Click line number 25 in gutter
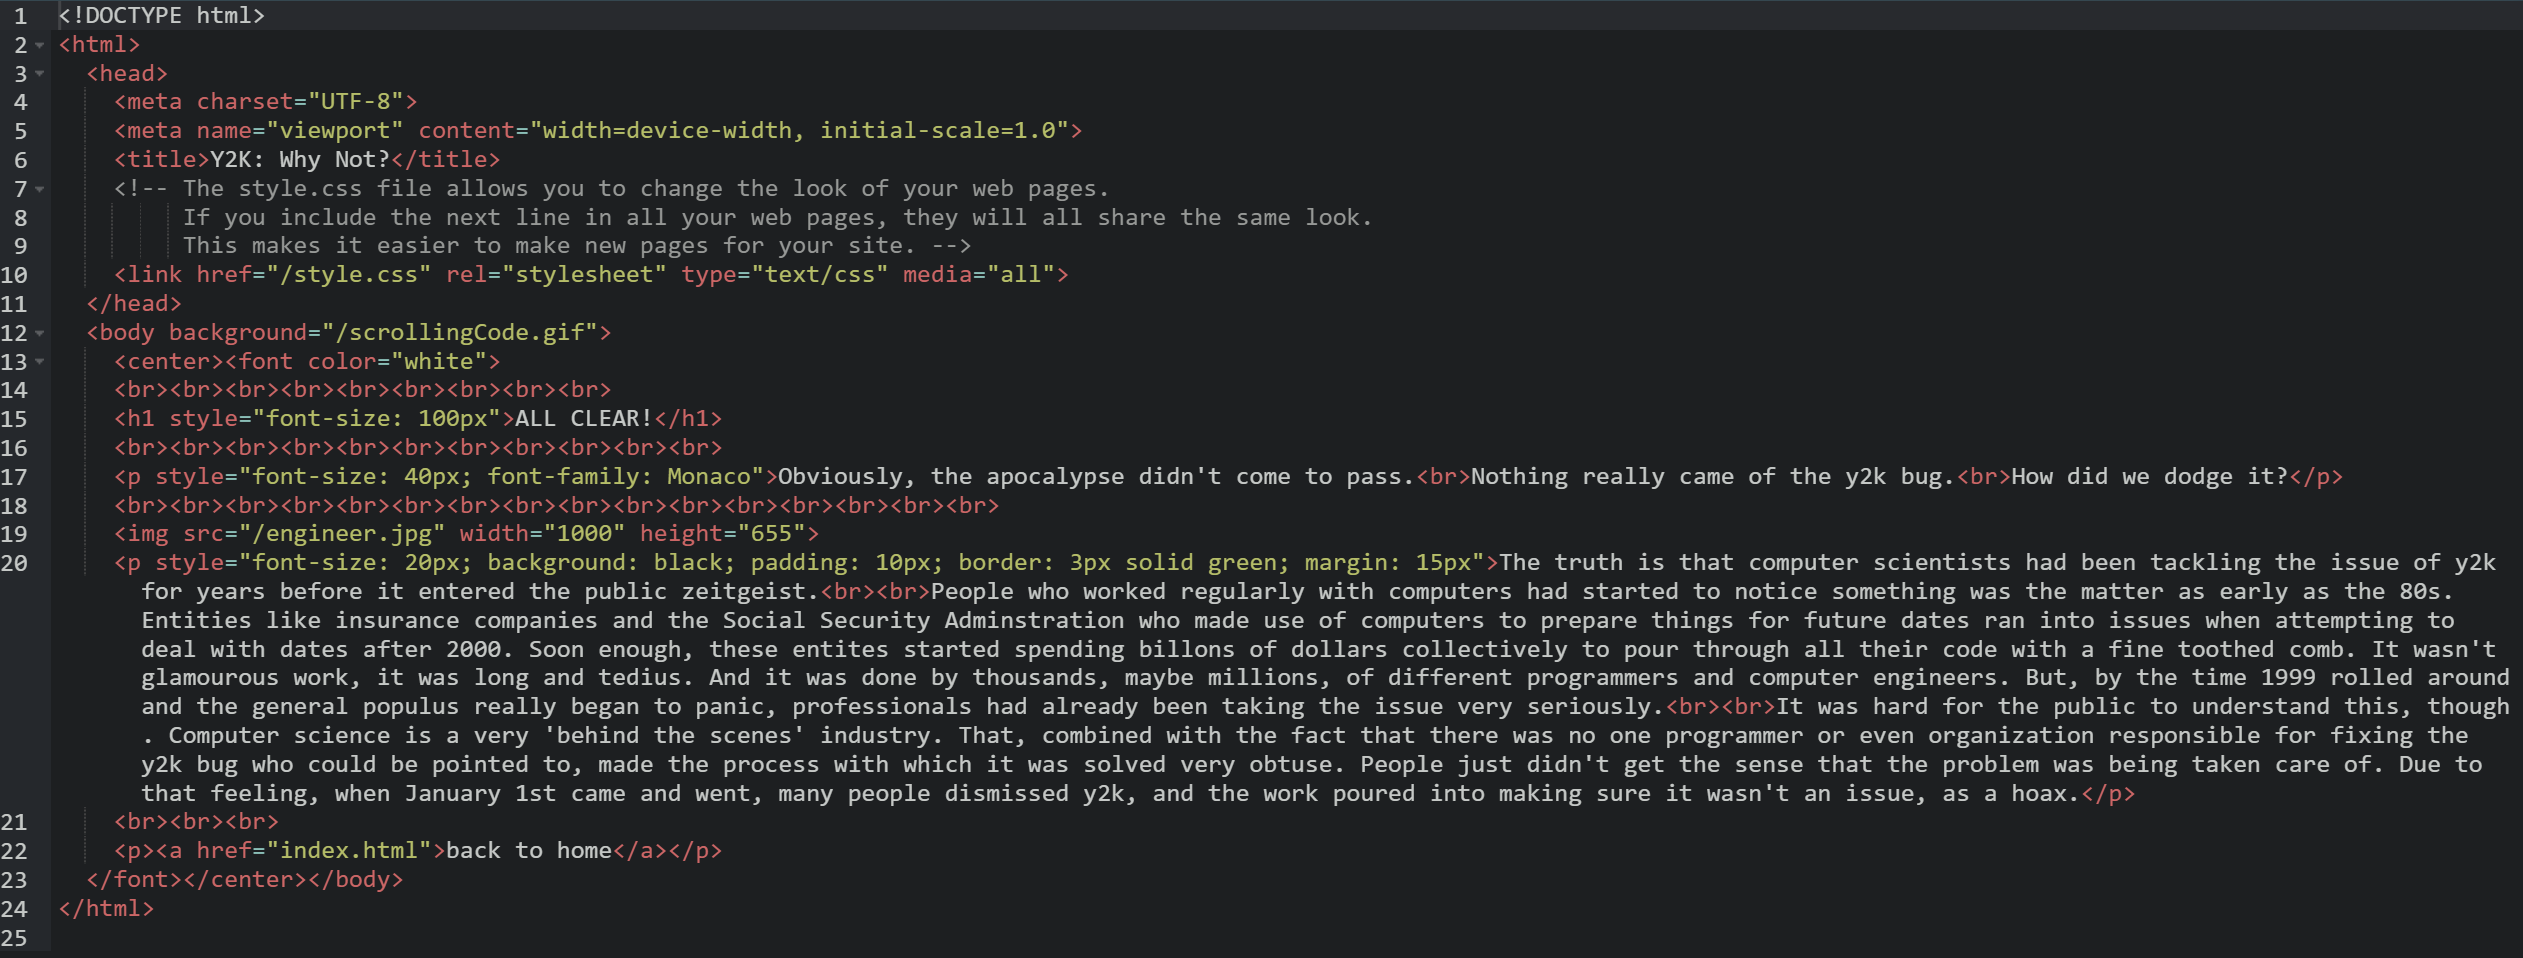Image resolution: width=2523 pixels, height=958 pixels. [x=14, y=937]
